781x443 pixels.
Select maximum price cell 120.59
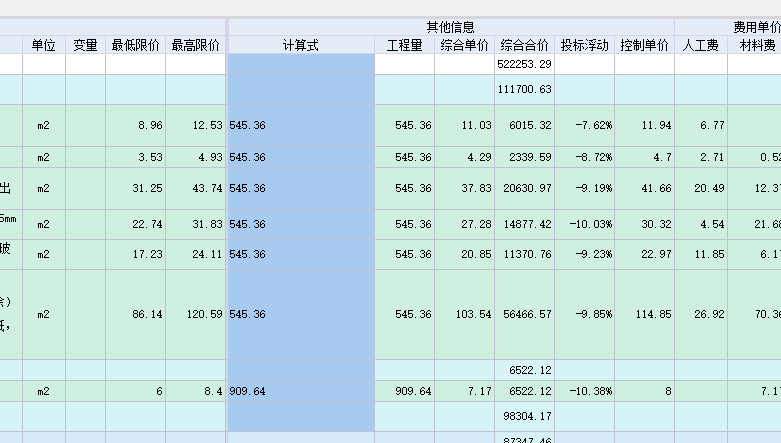[x=196, y=314]
